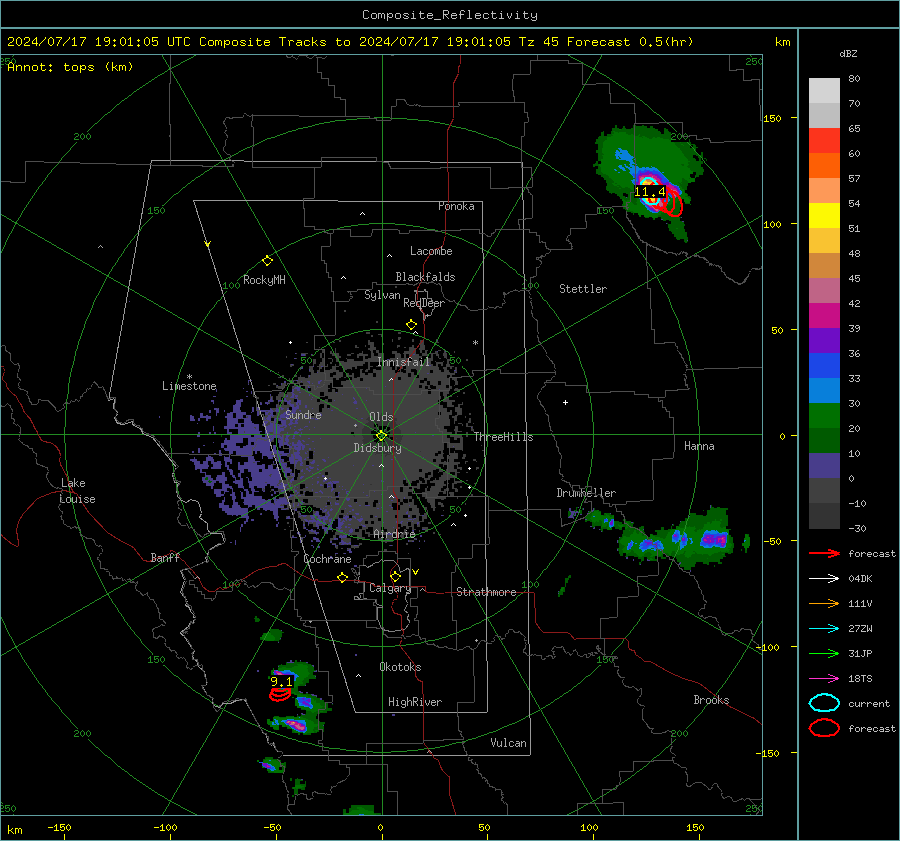This screenshot has height=841, width=900.
Task: Pick the orange swatch between 60 and 57 dBZ
Action: pos(824,166)
